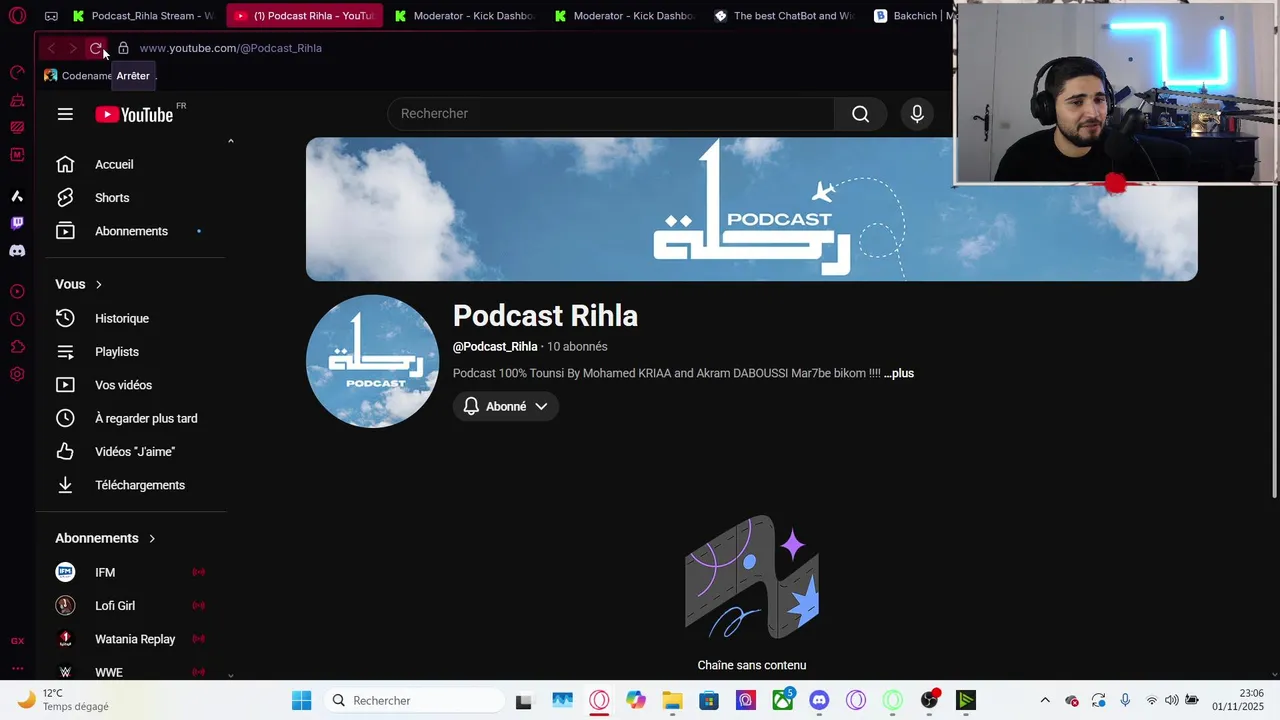Show hidden system tray icons
The width and height of the screenshot is (1280, 720).
1045,700
